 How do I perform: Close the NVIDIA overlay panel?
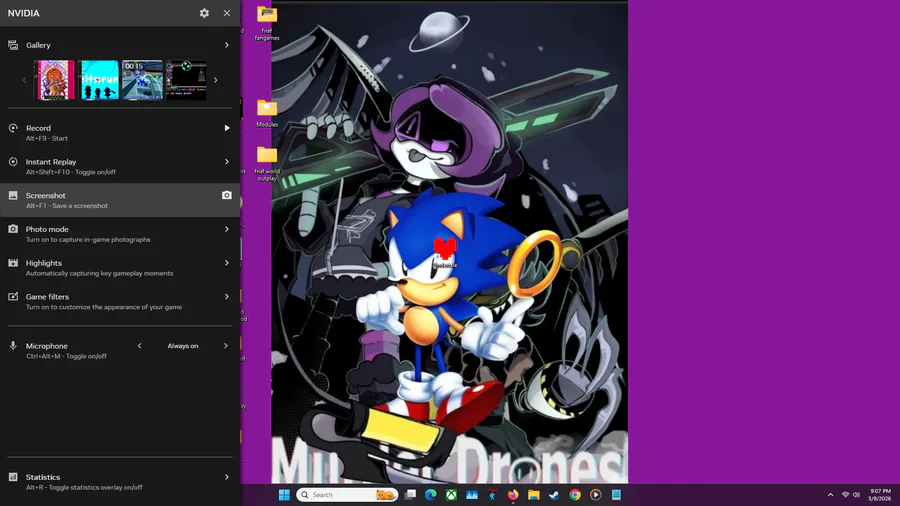tap(227, 13)
